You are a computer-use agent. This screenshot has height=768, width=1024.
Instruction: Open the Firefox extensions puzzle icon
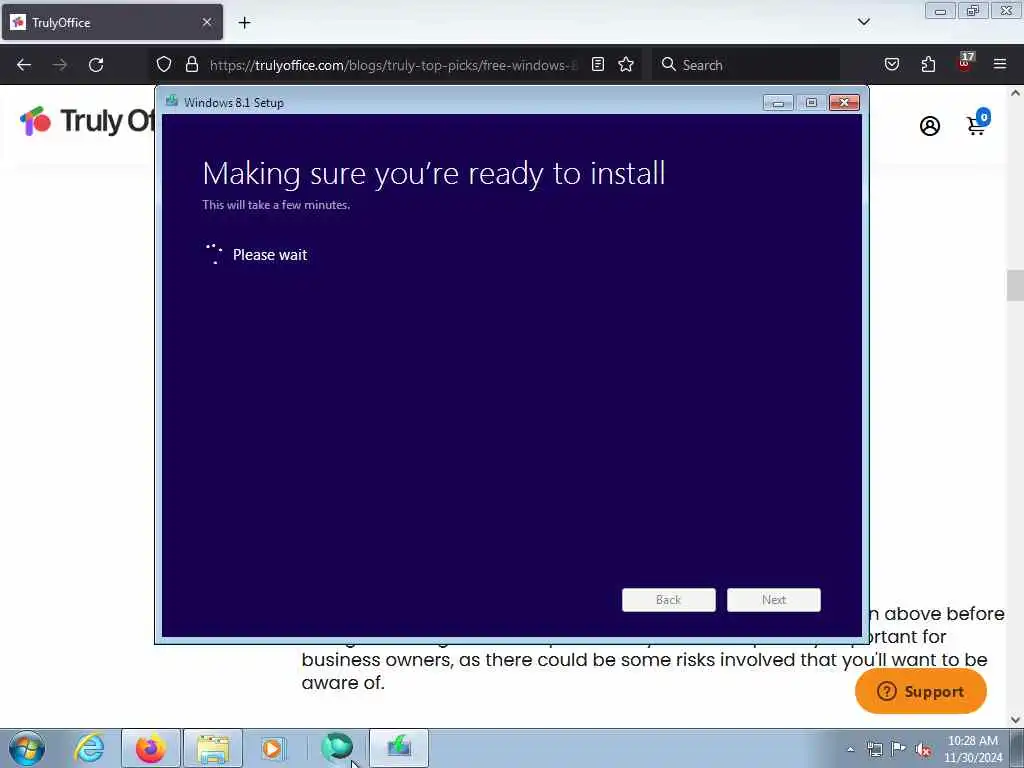[928, 64]
